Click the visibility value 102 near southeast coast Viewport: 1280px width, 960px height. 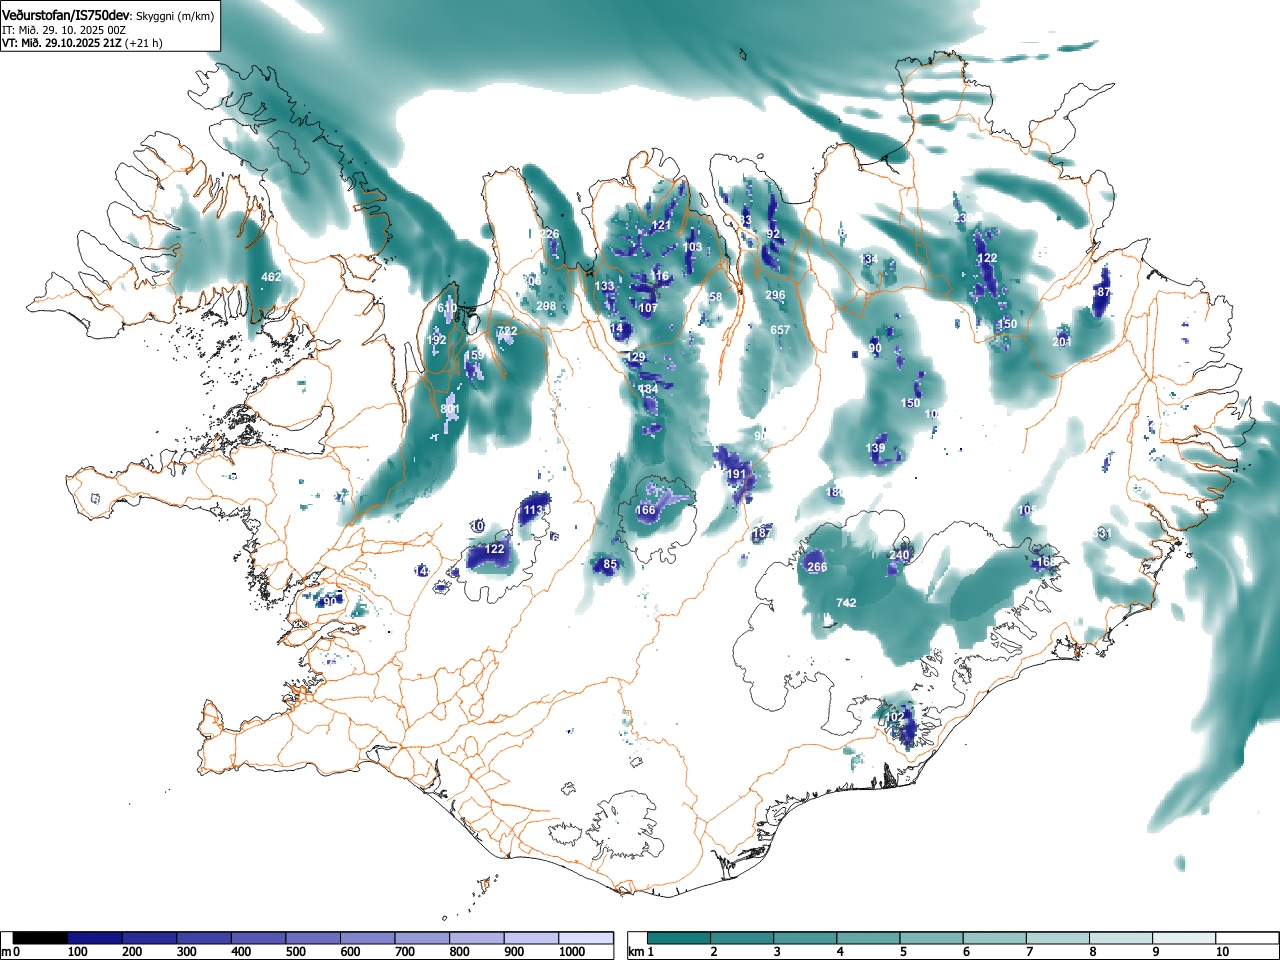[895, 717]
